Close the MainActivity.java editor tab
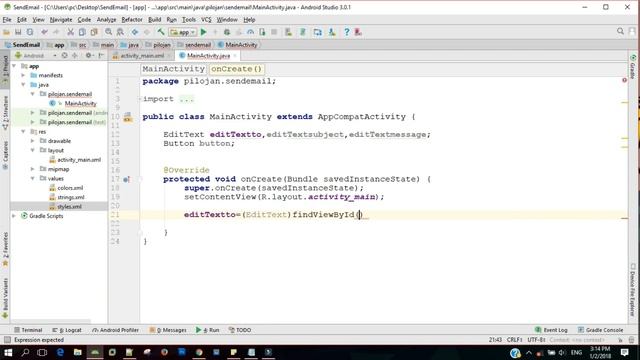 [235, 56]
